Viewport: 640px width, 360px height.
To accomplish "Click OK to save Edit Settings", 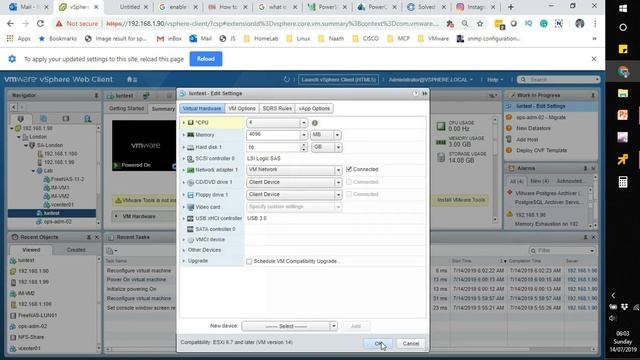I will (378, 344).
